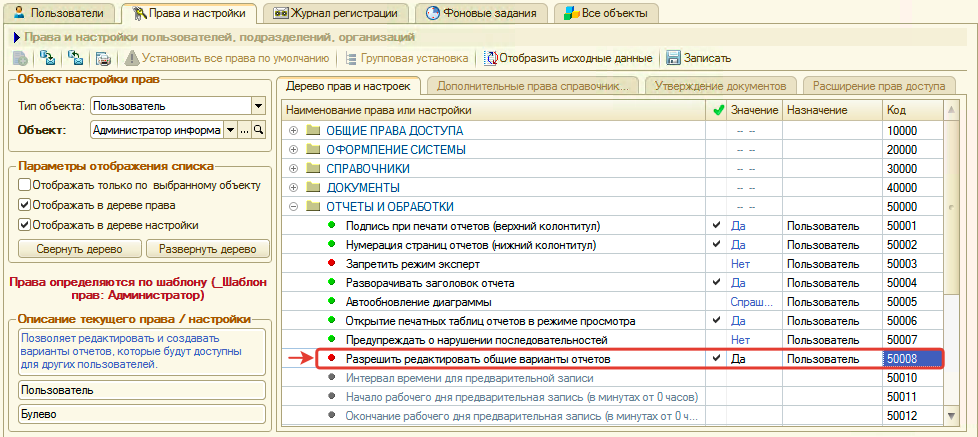Click the magnifier icon next to Объект field
Screen dimensions: 978x437
258,130
